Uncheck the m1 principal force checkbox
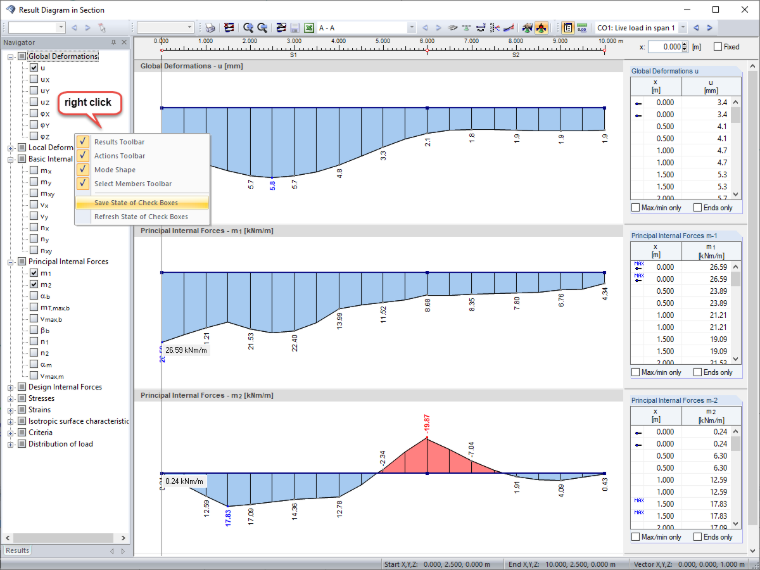 33,273
